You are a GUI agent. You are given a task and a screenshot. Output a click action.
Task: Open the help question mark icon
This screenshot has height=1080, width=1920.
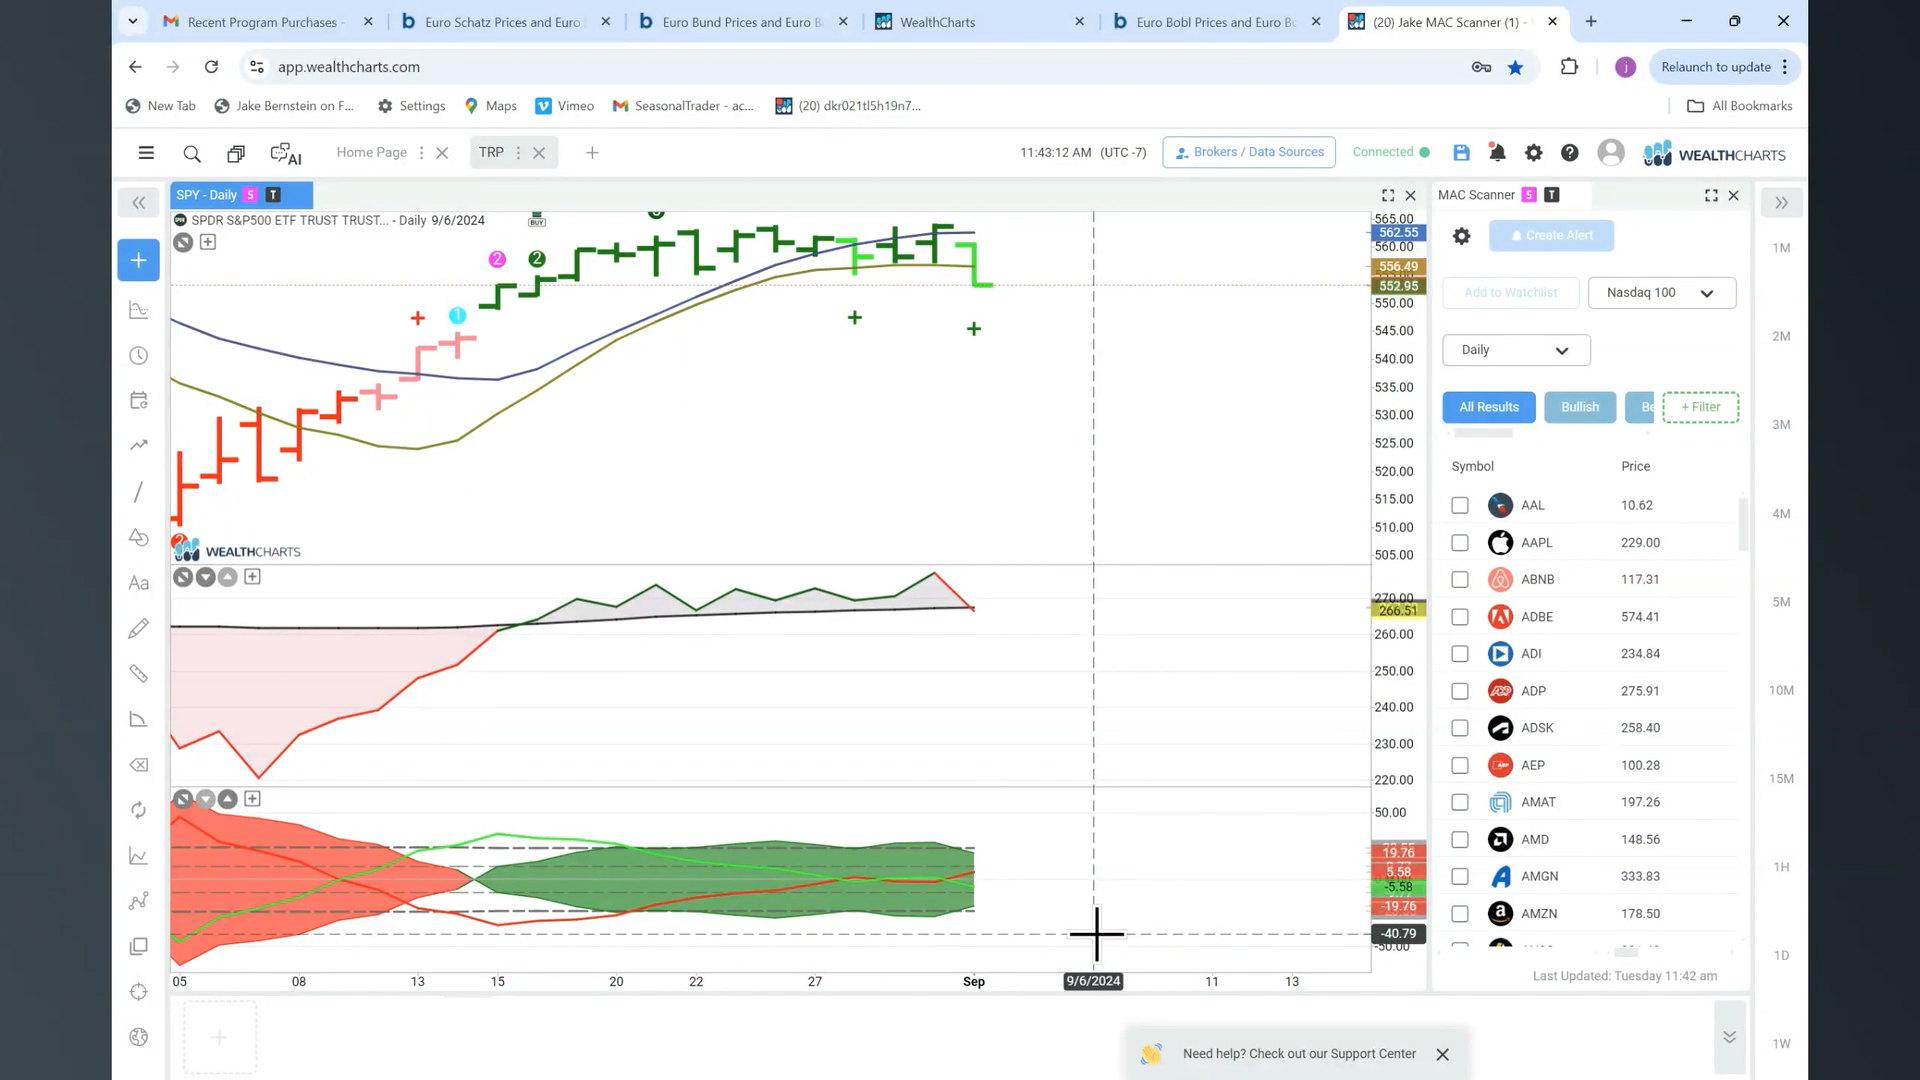1570,152
